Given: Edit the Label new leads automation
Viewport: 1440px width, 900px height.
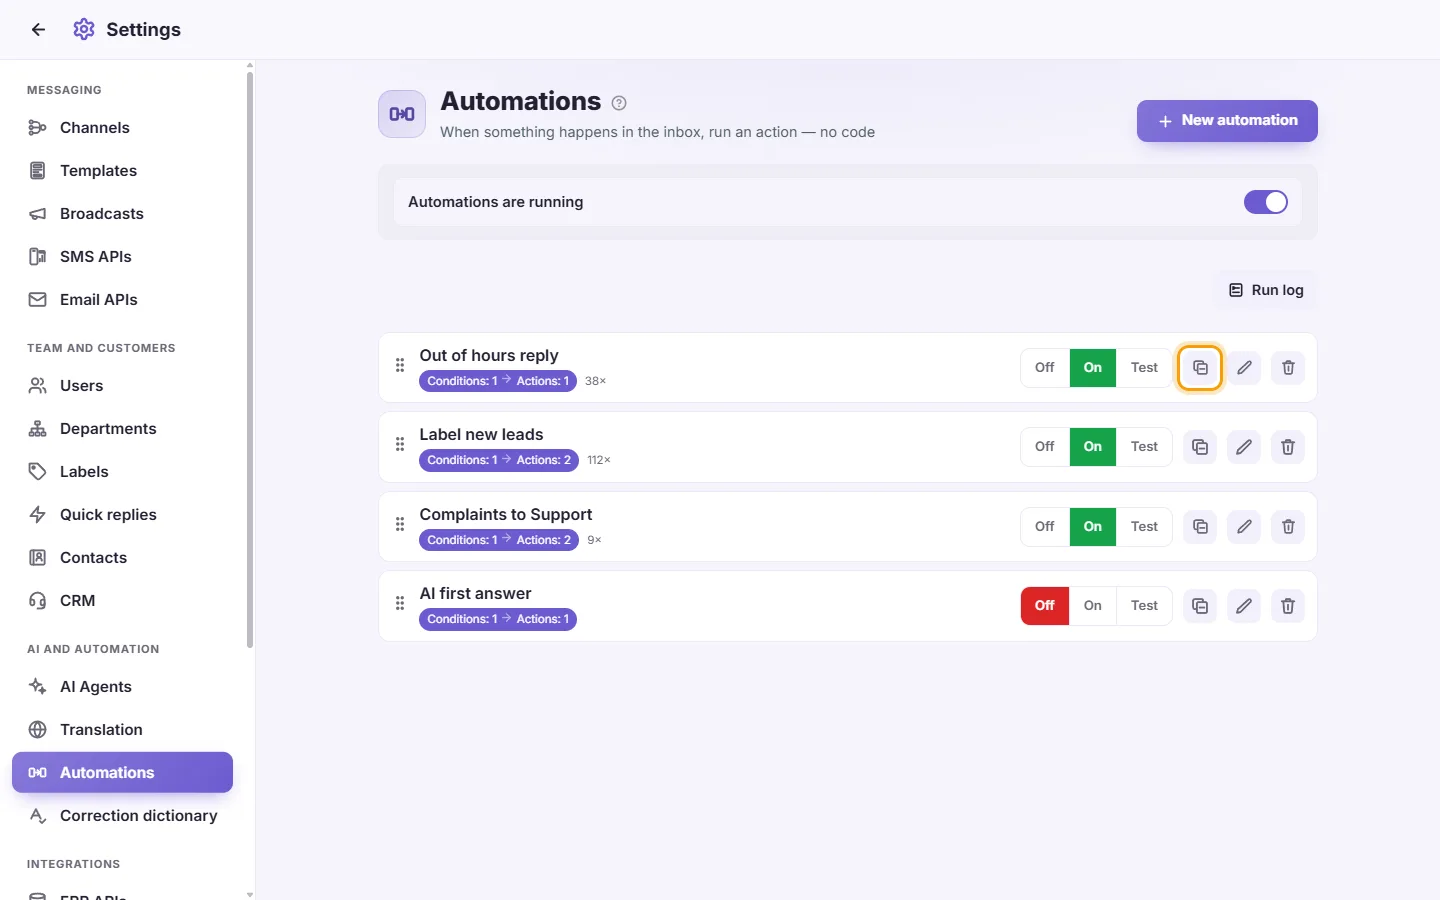Looking at the screenshot, I should tap(1244, 447).
